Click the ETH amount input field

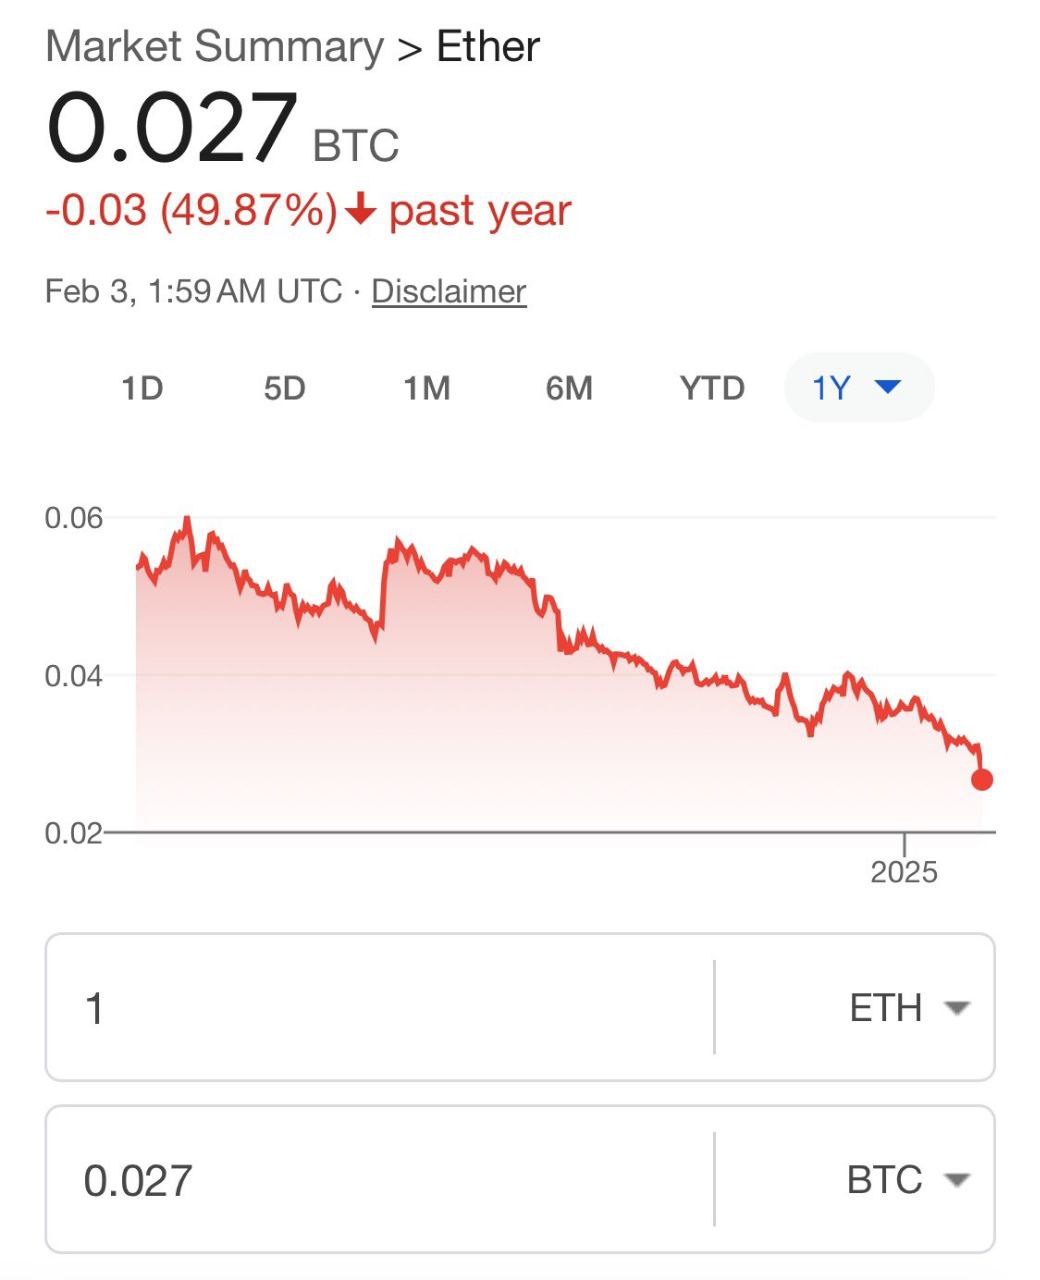point(380,1007)
